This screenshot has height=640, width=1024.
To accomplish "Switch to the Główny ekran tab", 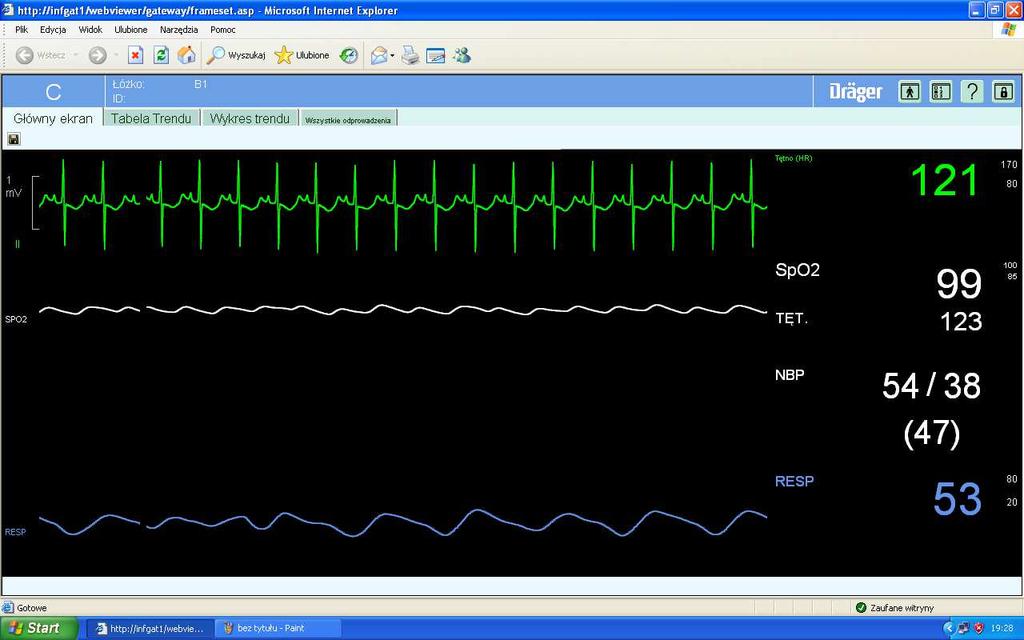I will (x=53, y=118).
